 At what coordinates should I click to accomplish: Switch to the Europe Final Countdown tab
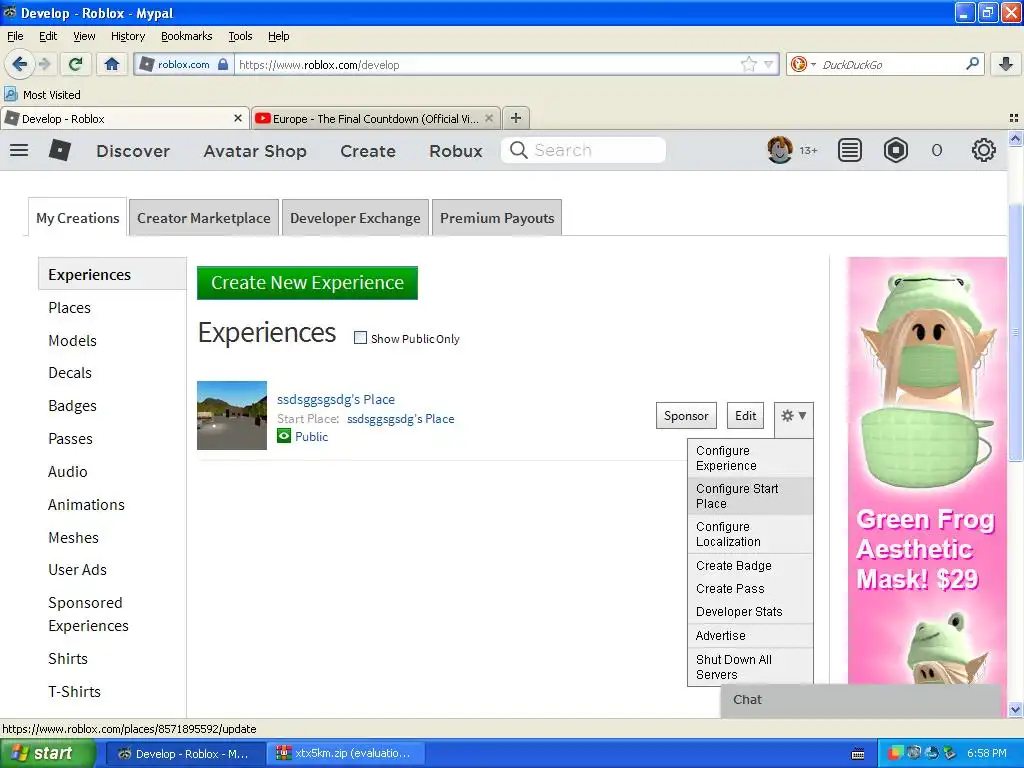(x=375, y=118)
